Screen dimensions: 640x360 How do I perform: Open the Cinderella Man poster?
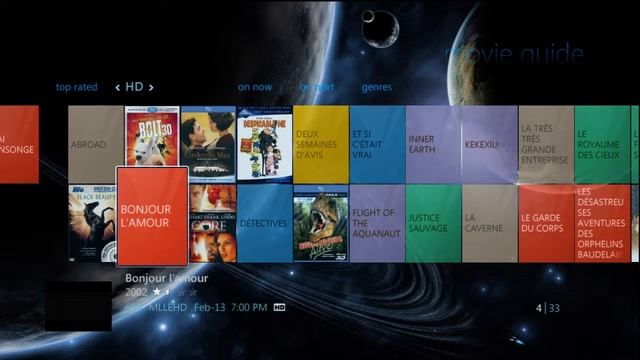[208, 144]
